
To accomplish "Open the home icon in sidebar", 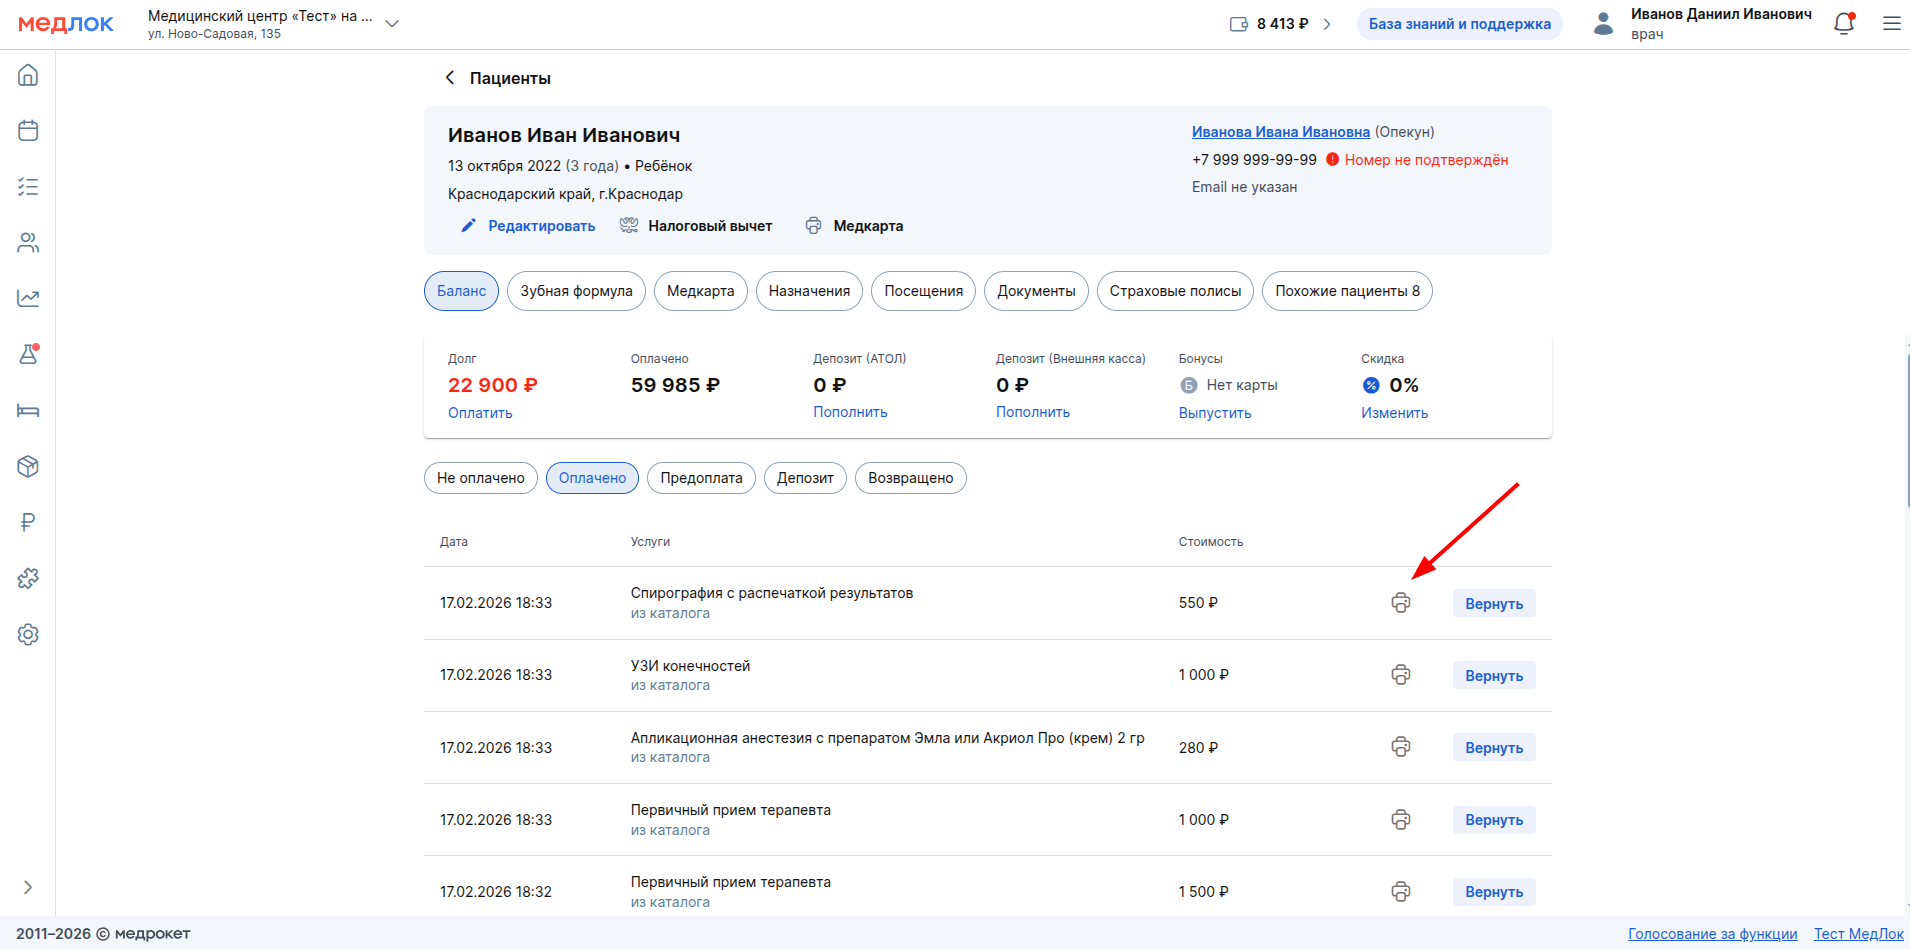I will [28, 75].
